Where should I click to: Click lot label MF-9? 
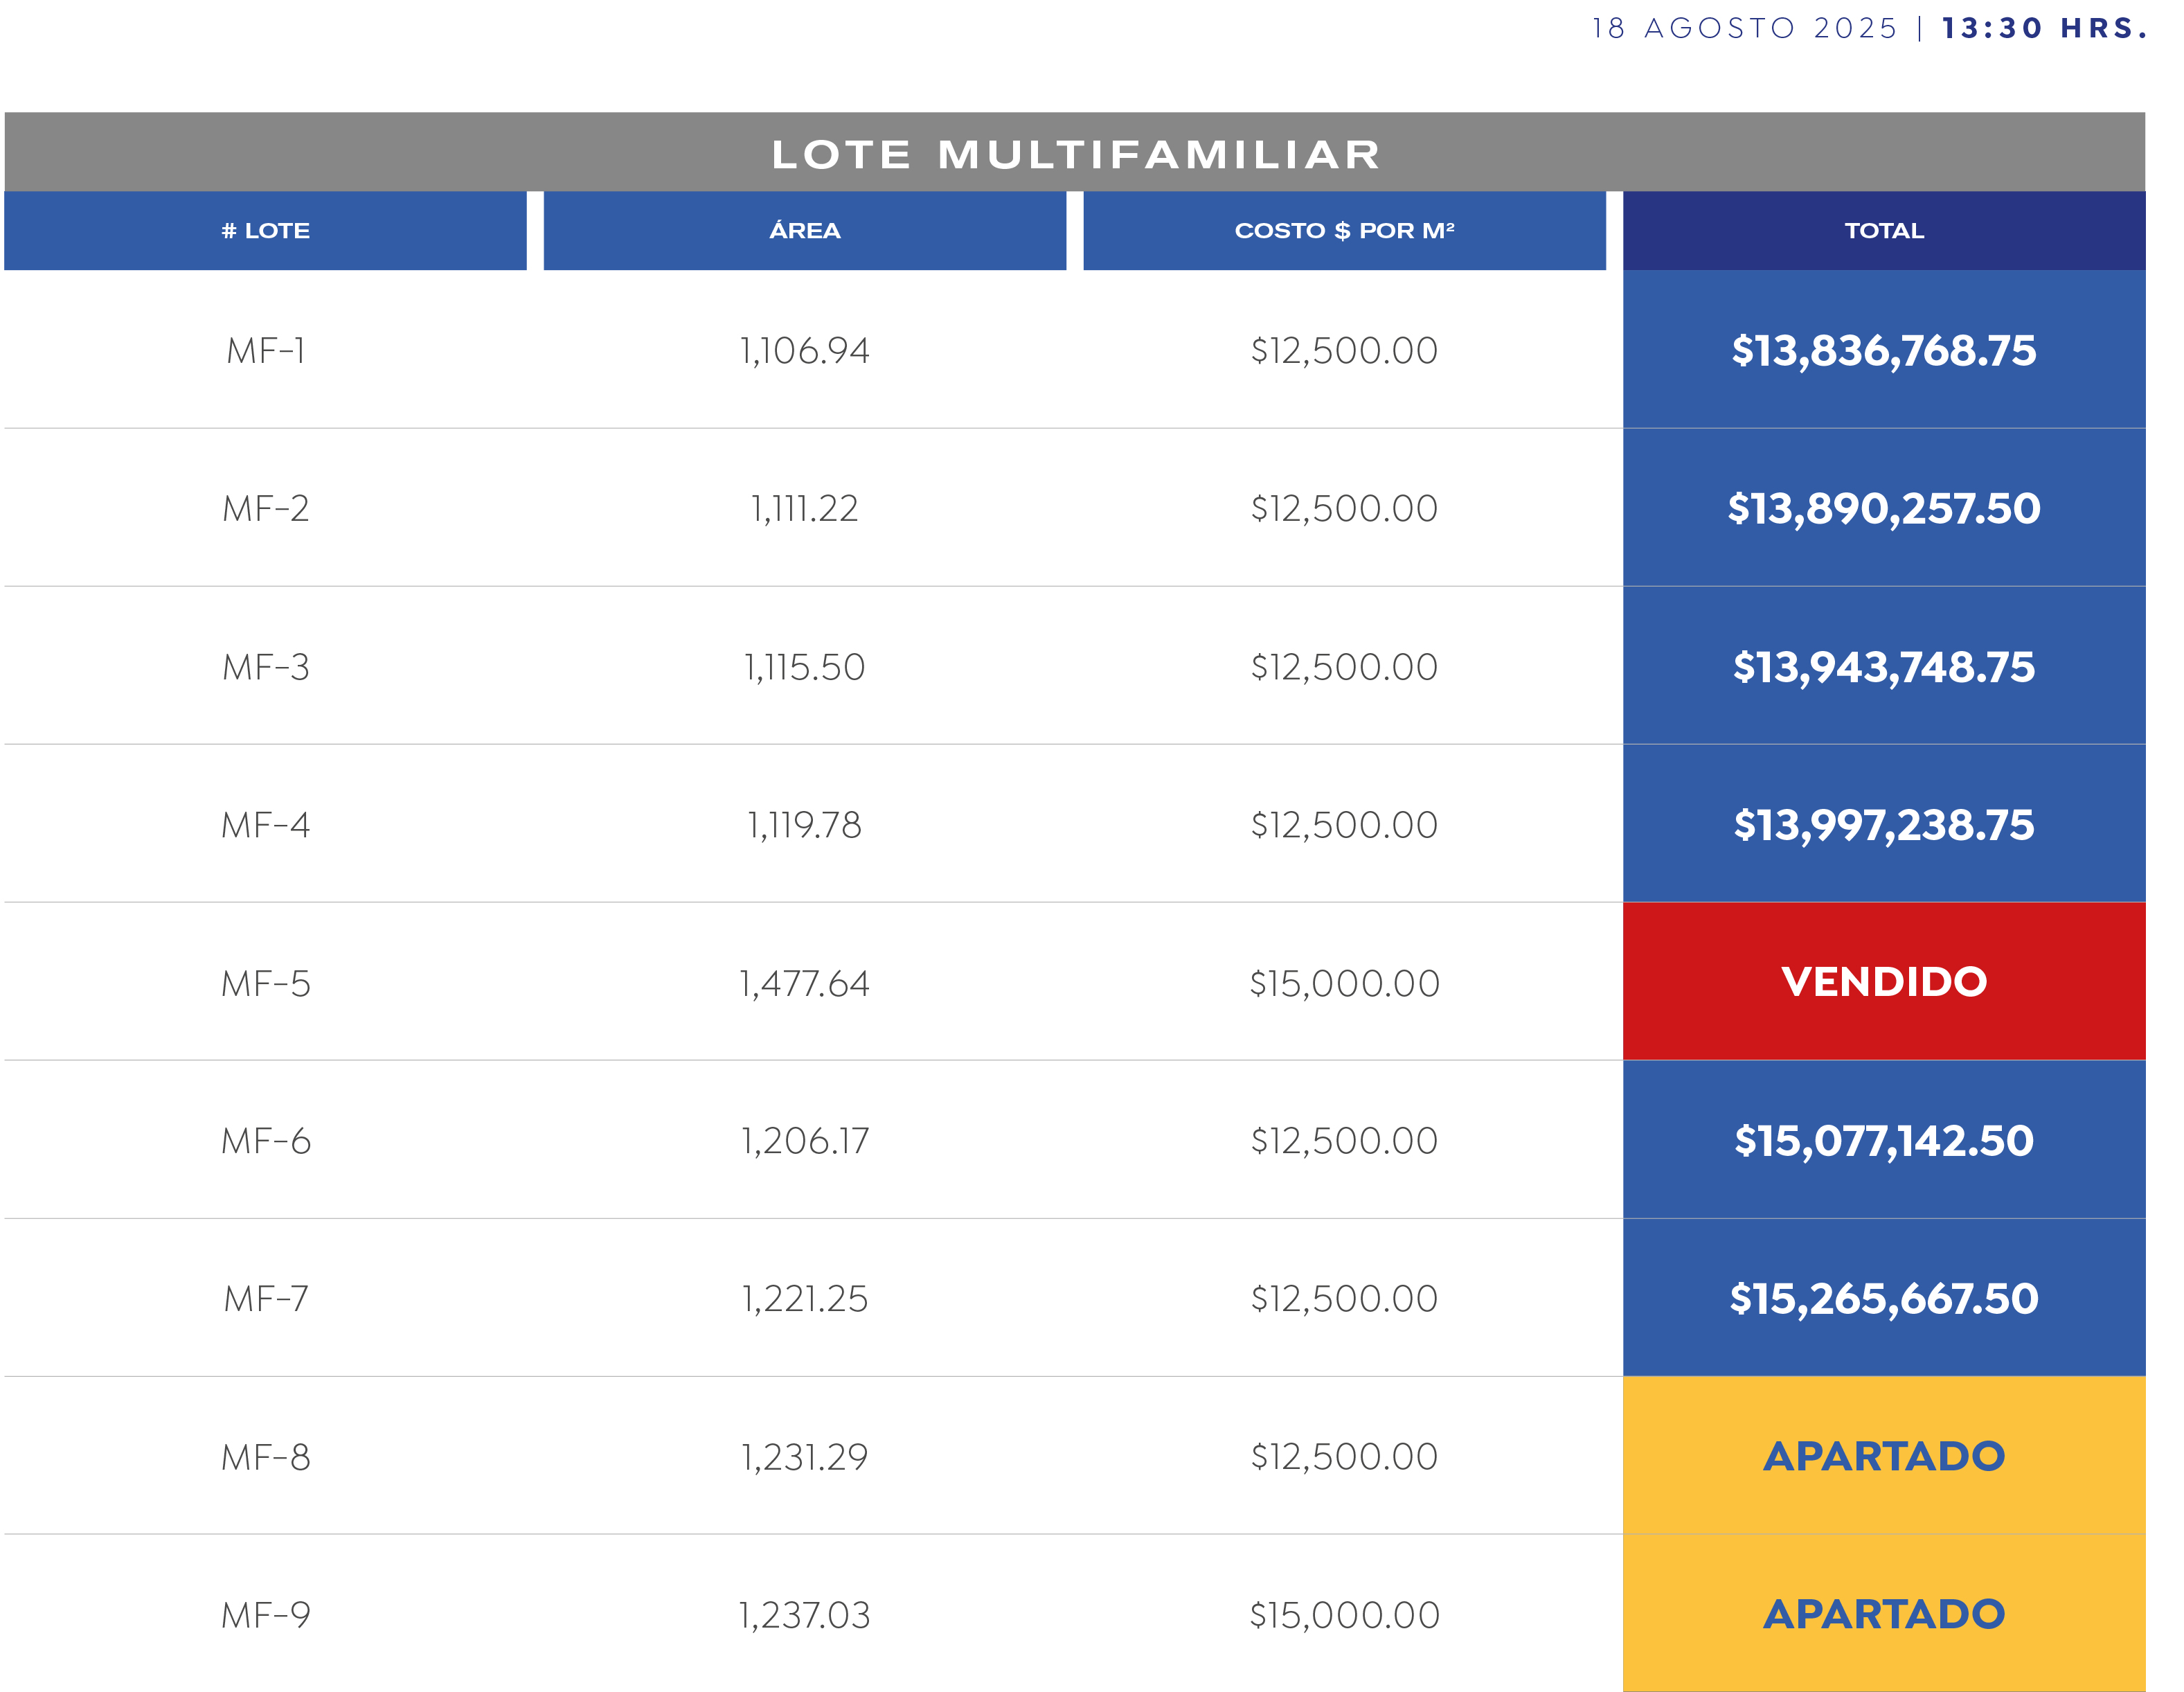point(266,1615)
